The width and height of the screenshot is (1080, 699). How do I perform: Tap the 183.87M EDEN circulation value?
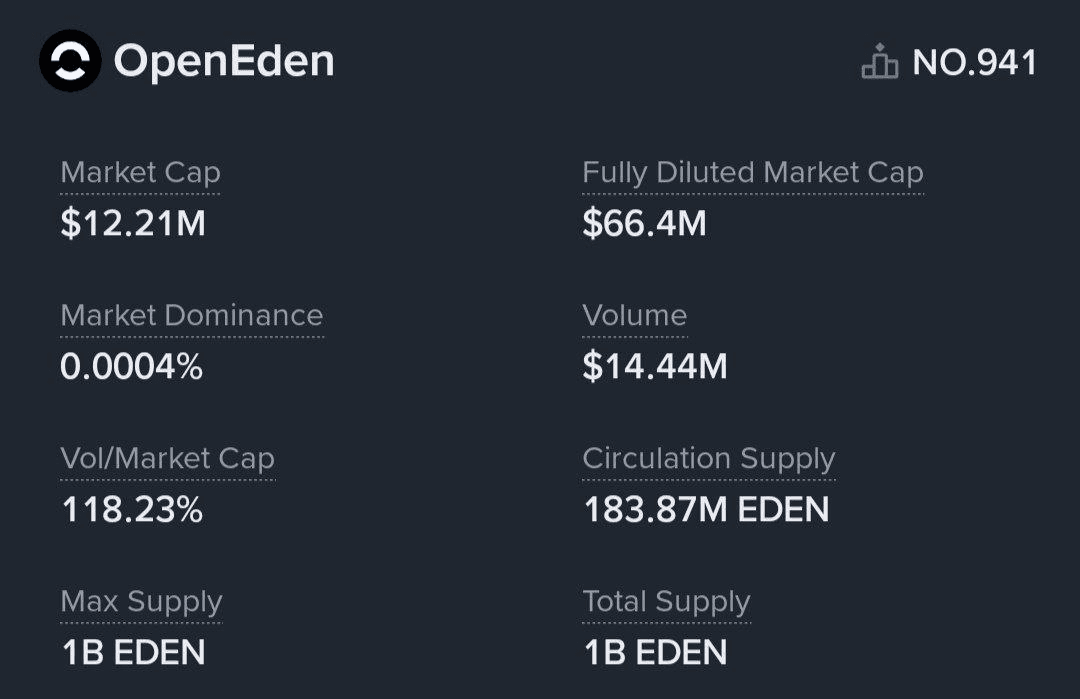coord(706,510)
